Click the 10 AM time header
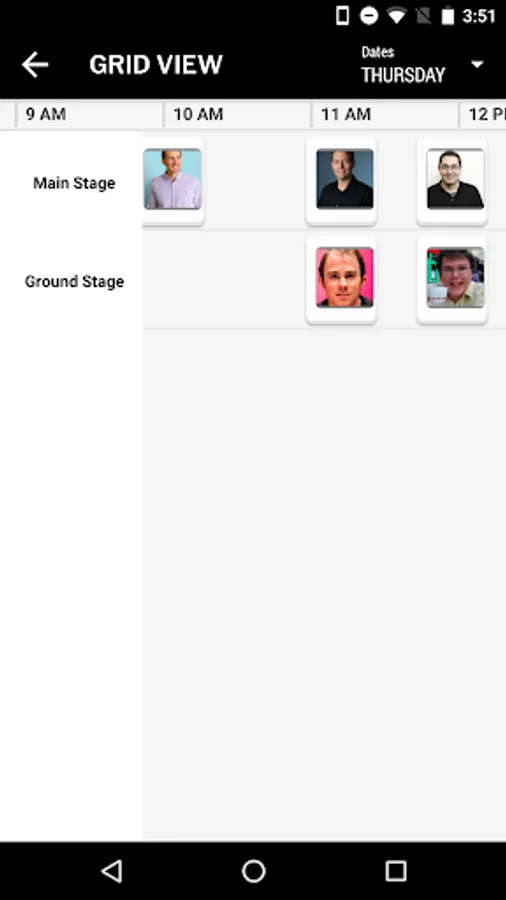The height and width of the screenshot is (900, 506). click(198, 114)
